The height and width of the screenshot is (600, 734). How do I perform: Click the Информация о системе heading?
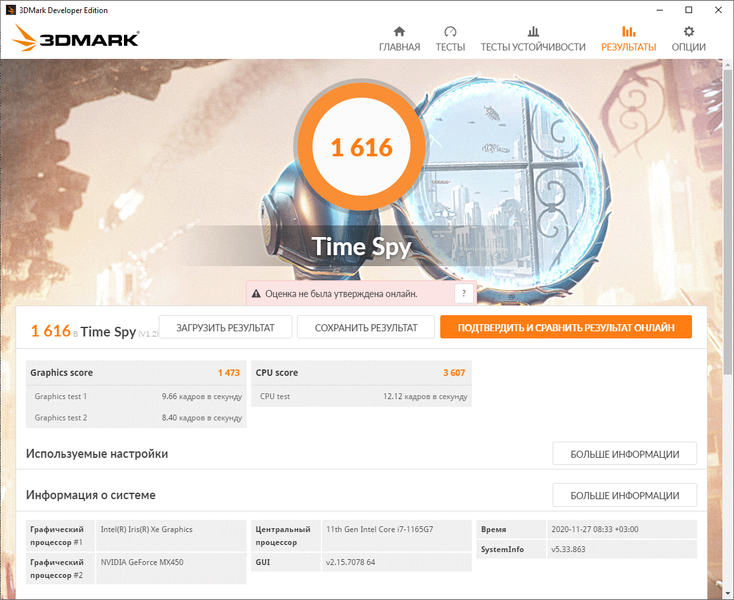point(91,495)
